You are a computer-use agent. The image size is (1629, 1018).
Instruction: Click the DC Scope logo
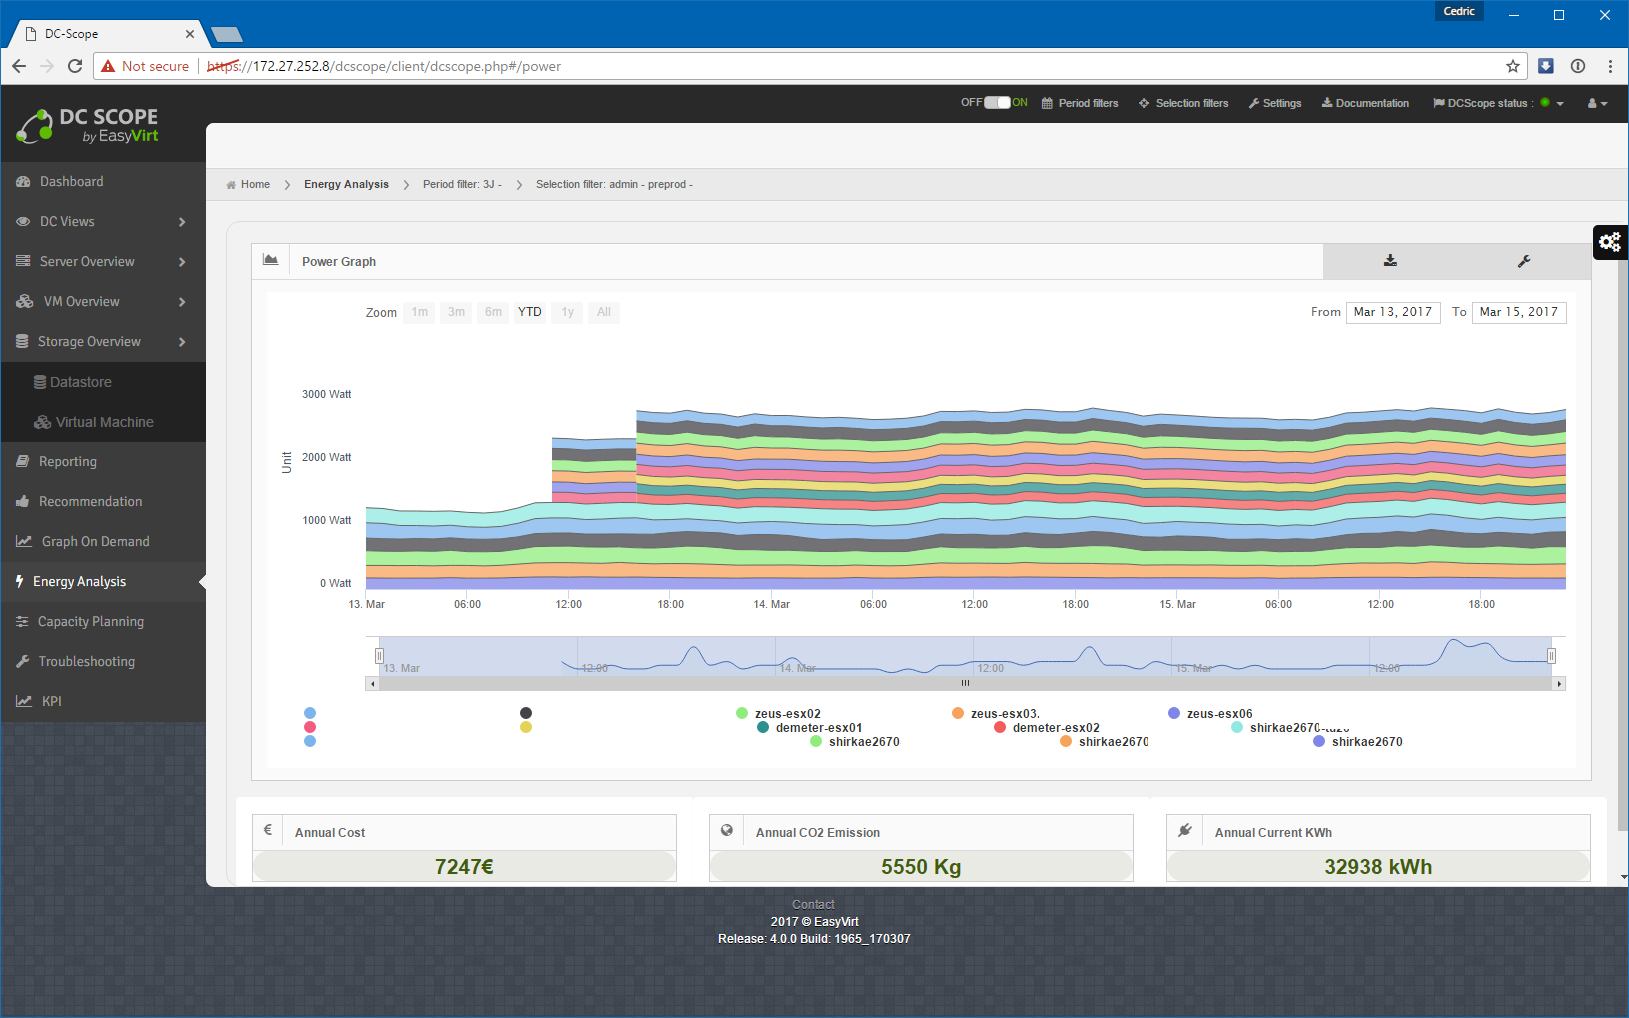[88, 125]
